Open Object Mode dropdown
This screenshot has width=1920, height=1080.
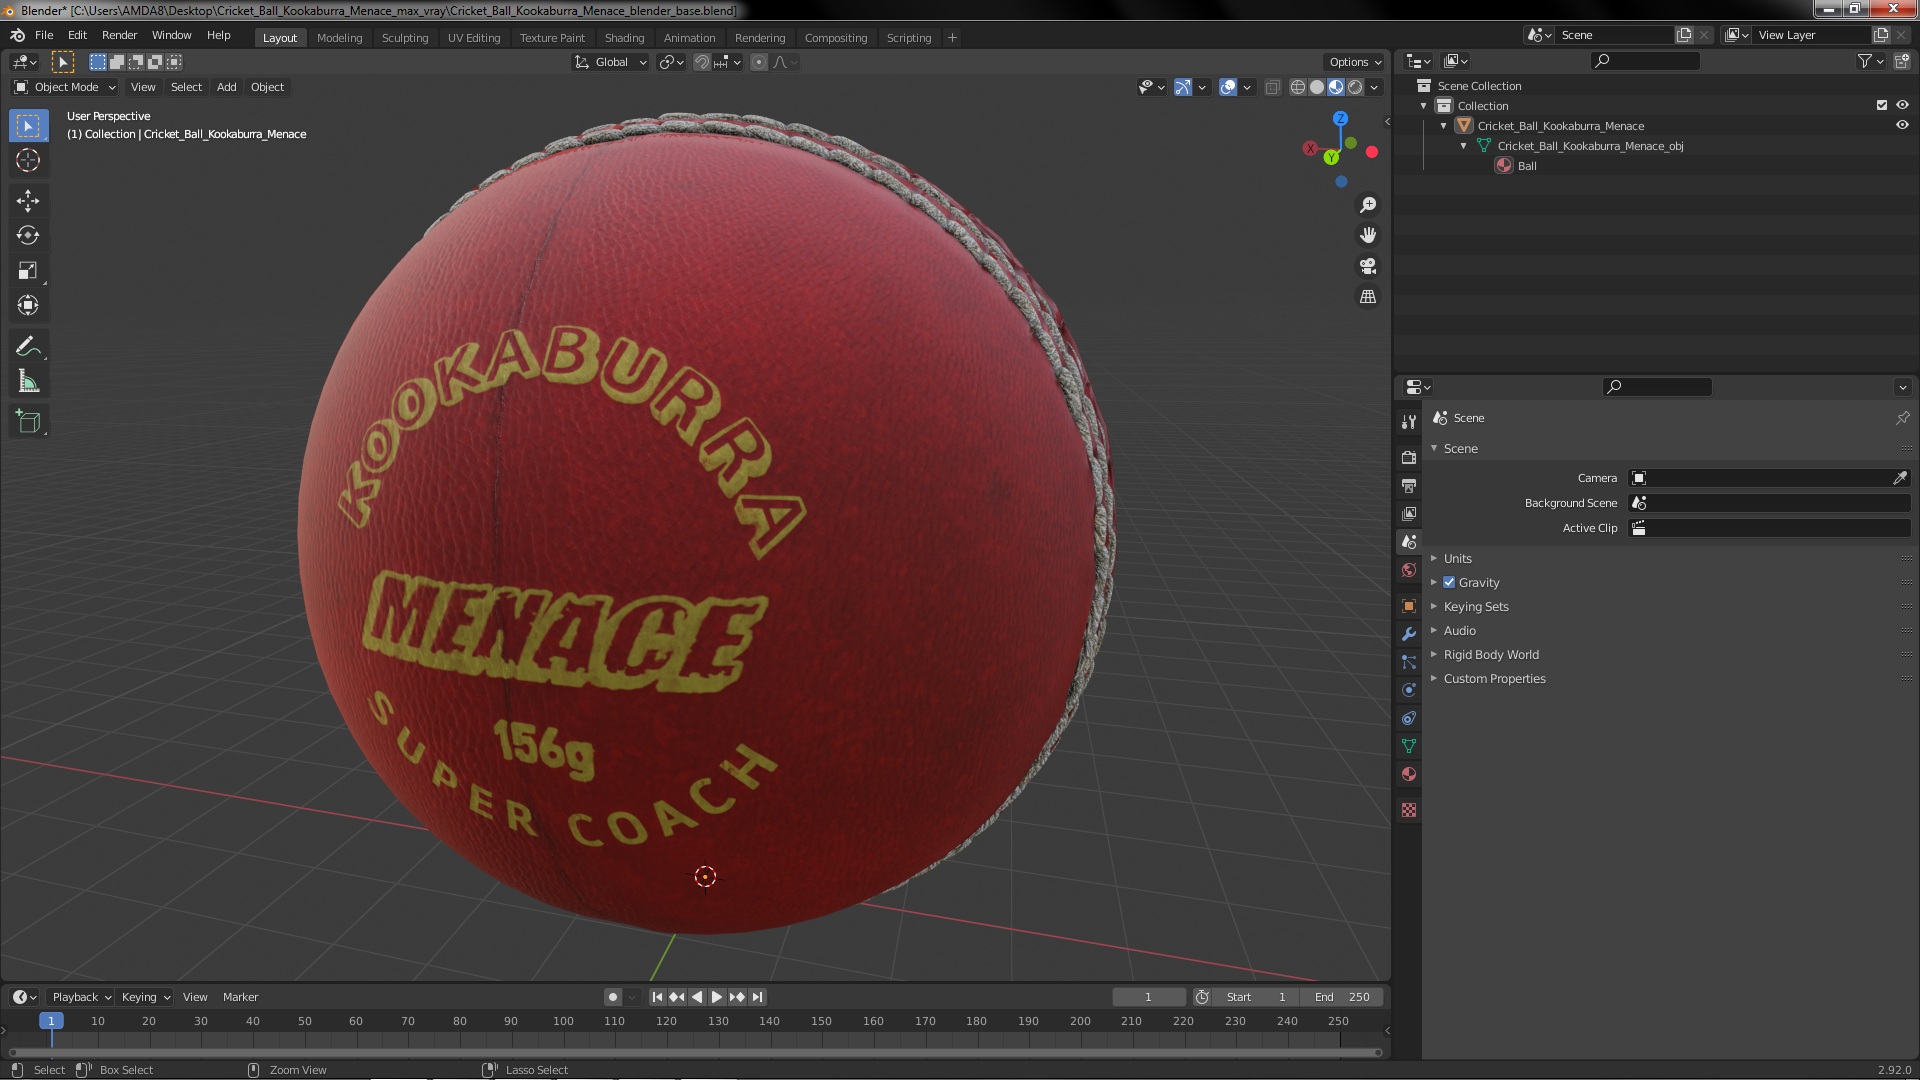click(x=65, y=87)
